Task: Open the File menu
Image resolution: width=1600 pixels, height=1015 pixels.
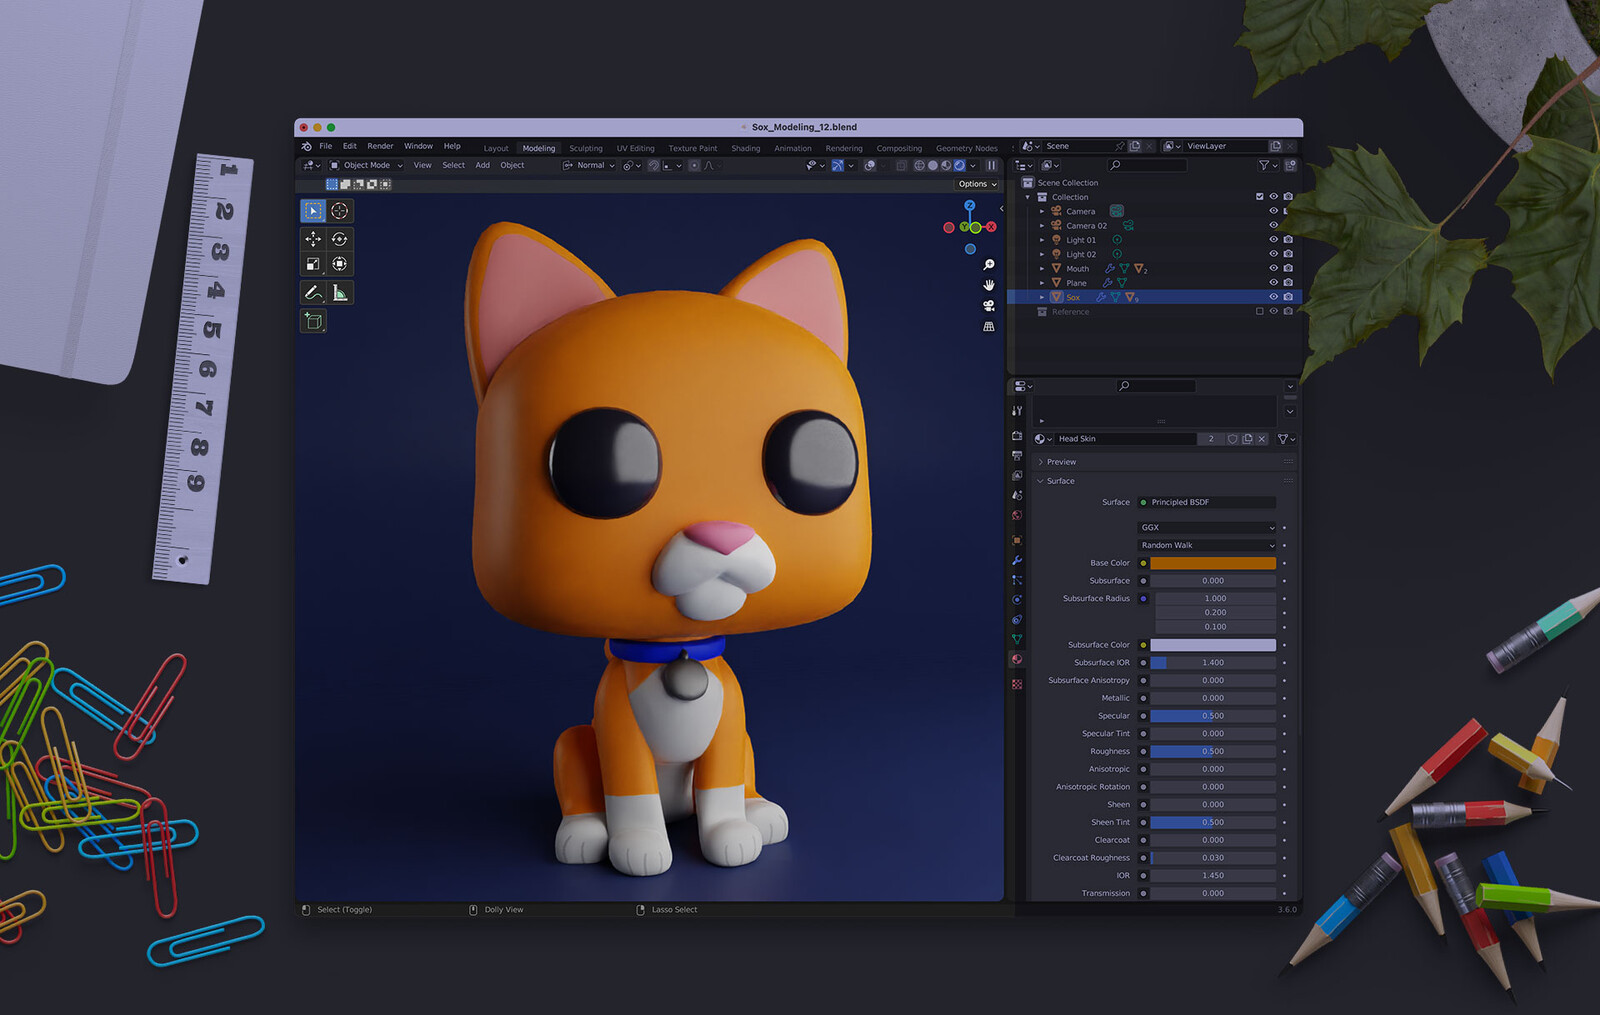Action: (x=325, y=146)
